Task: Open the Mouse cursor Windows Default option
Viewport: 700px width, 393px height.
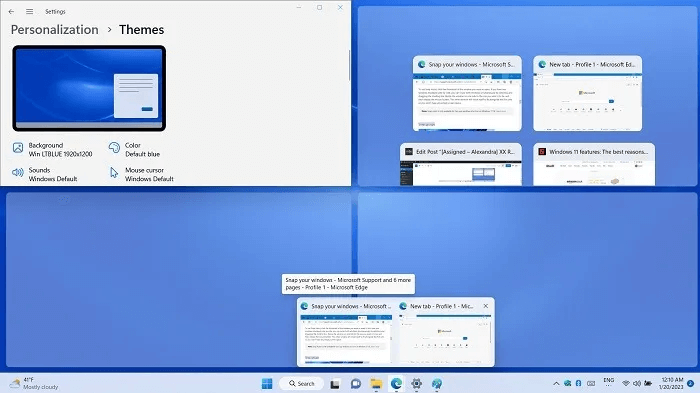Action: tap(142, 174)
